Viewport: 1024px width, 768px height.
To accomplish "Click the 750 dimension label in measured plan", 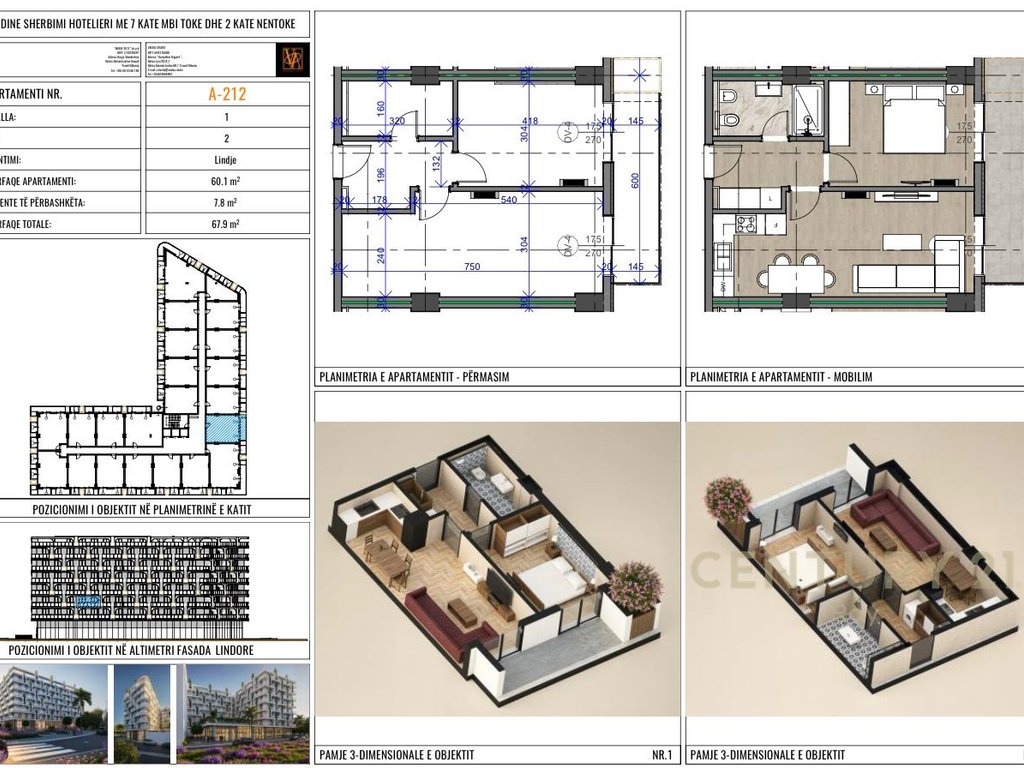I will [472, 266].
